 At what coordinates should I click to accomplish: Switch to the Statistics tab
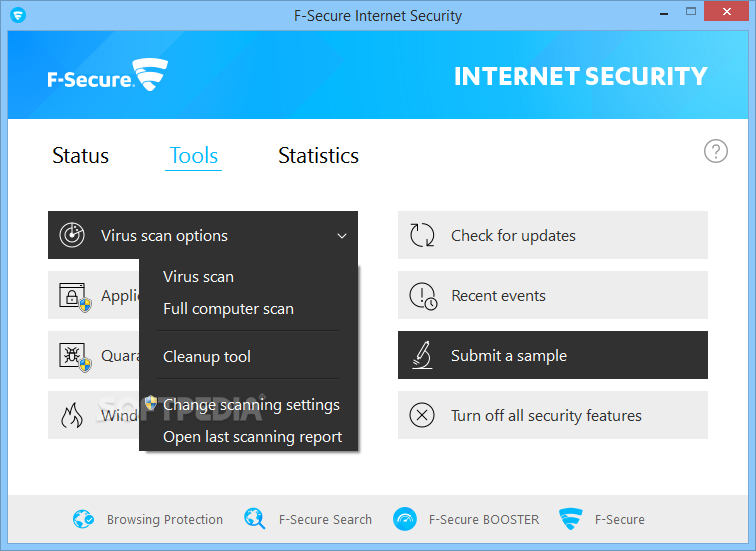318,156
